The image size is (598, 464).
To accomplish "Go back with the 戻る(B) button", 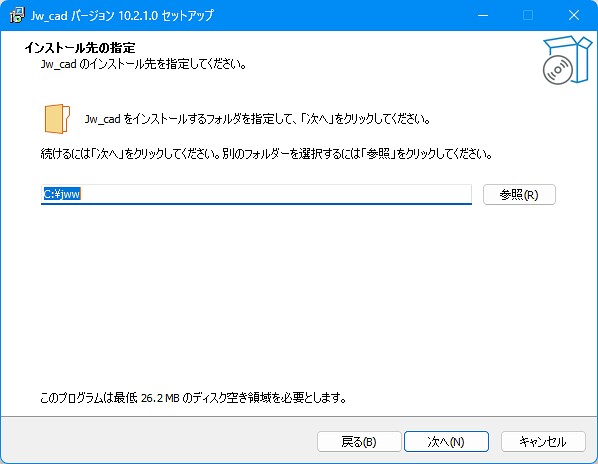I will (359, 442).
